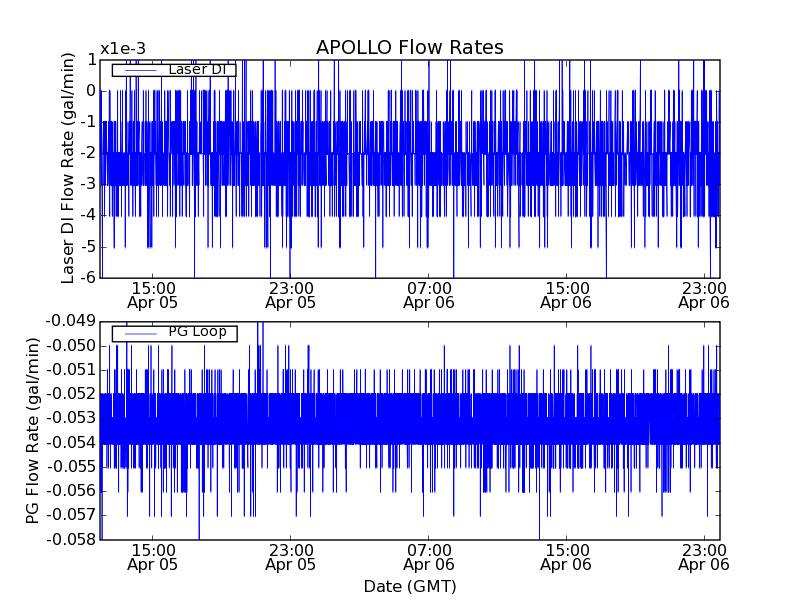Screen dimensions: 800x600
Task: Click the Date (GMT) x-axis label
Action: (409, 586)
